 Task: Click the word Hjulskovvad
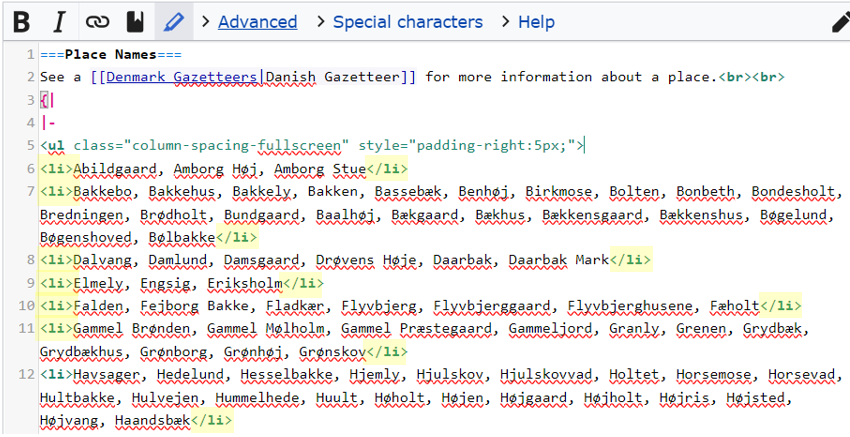tap(546, 375)
